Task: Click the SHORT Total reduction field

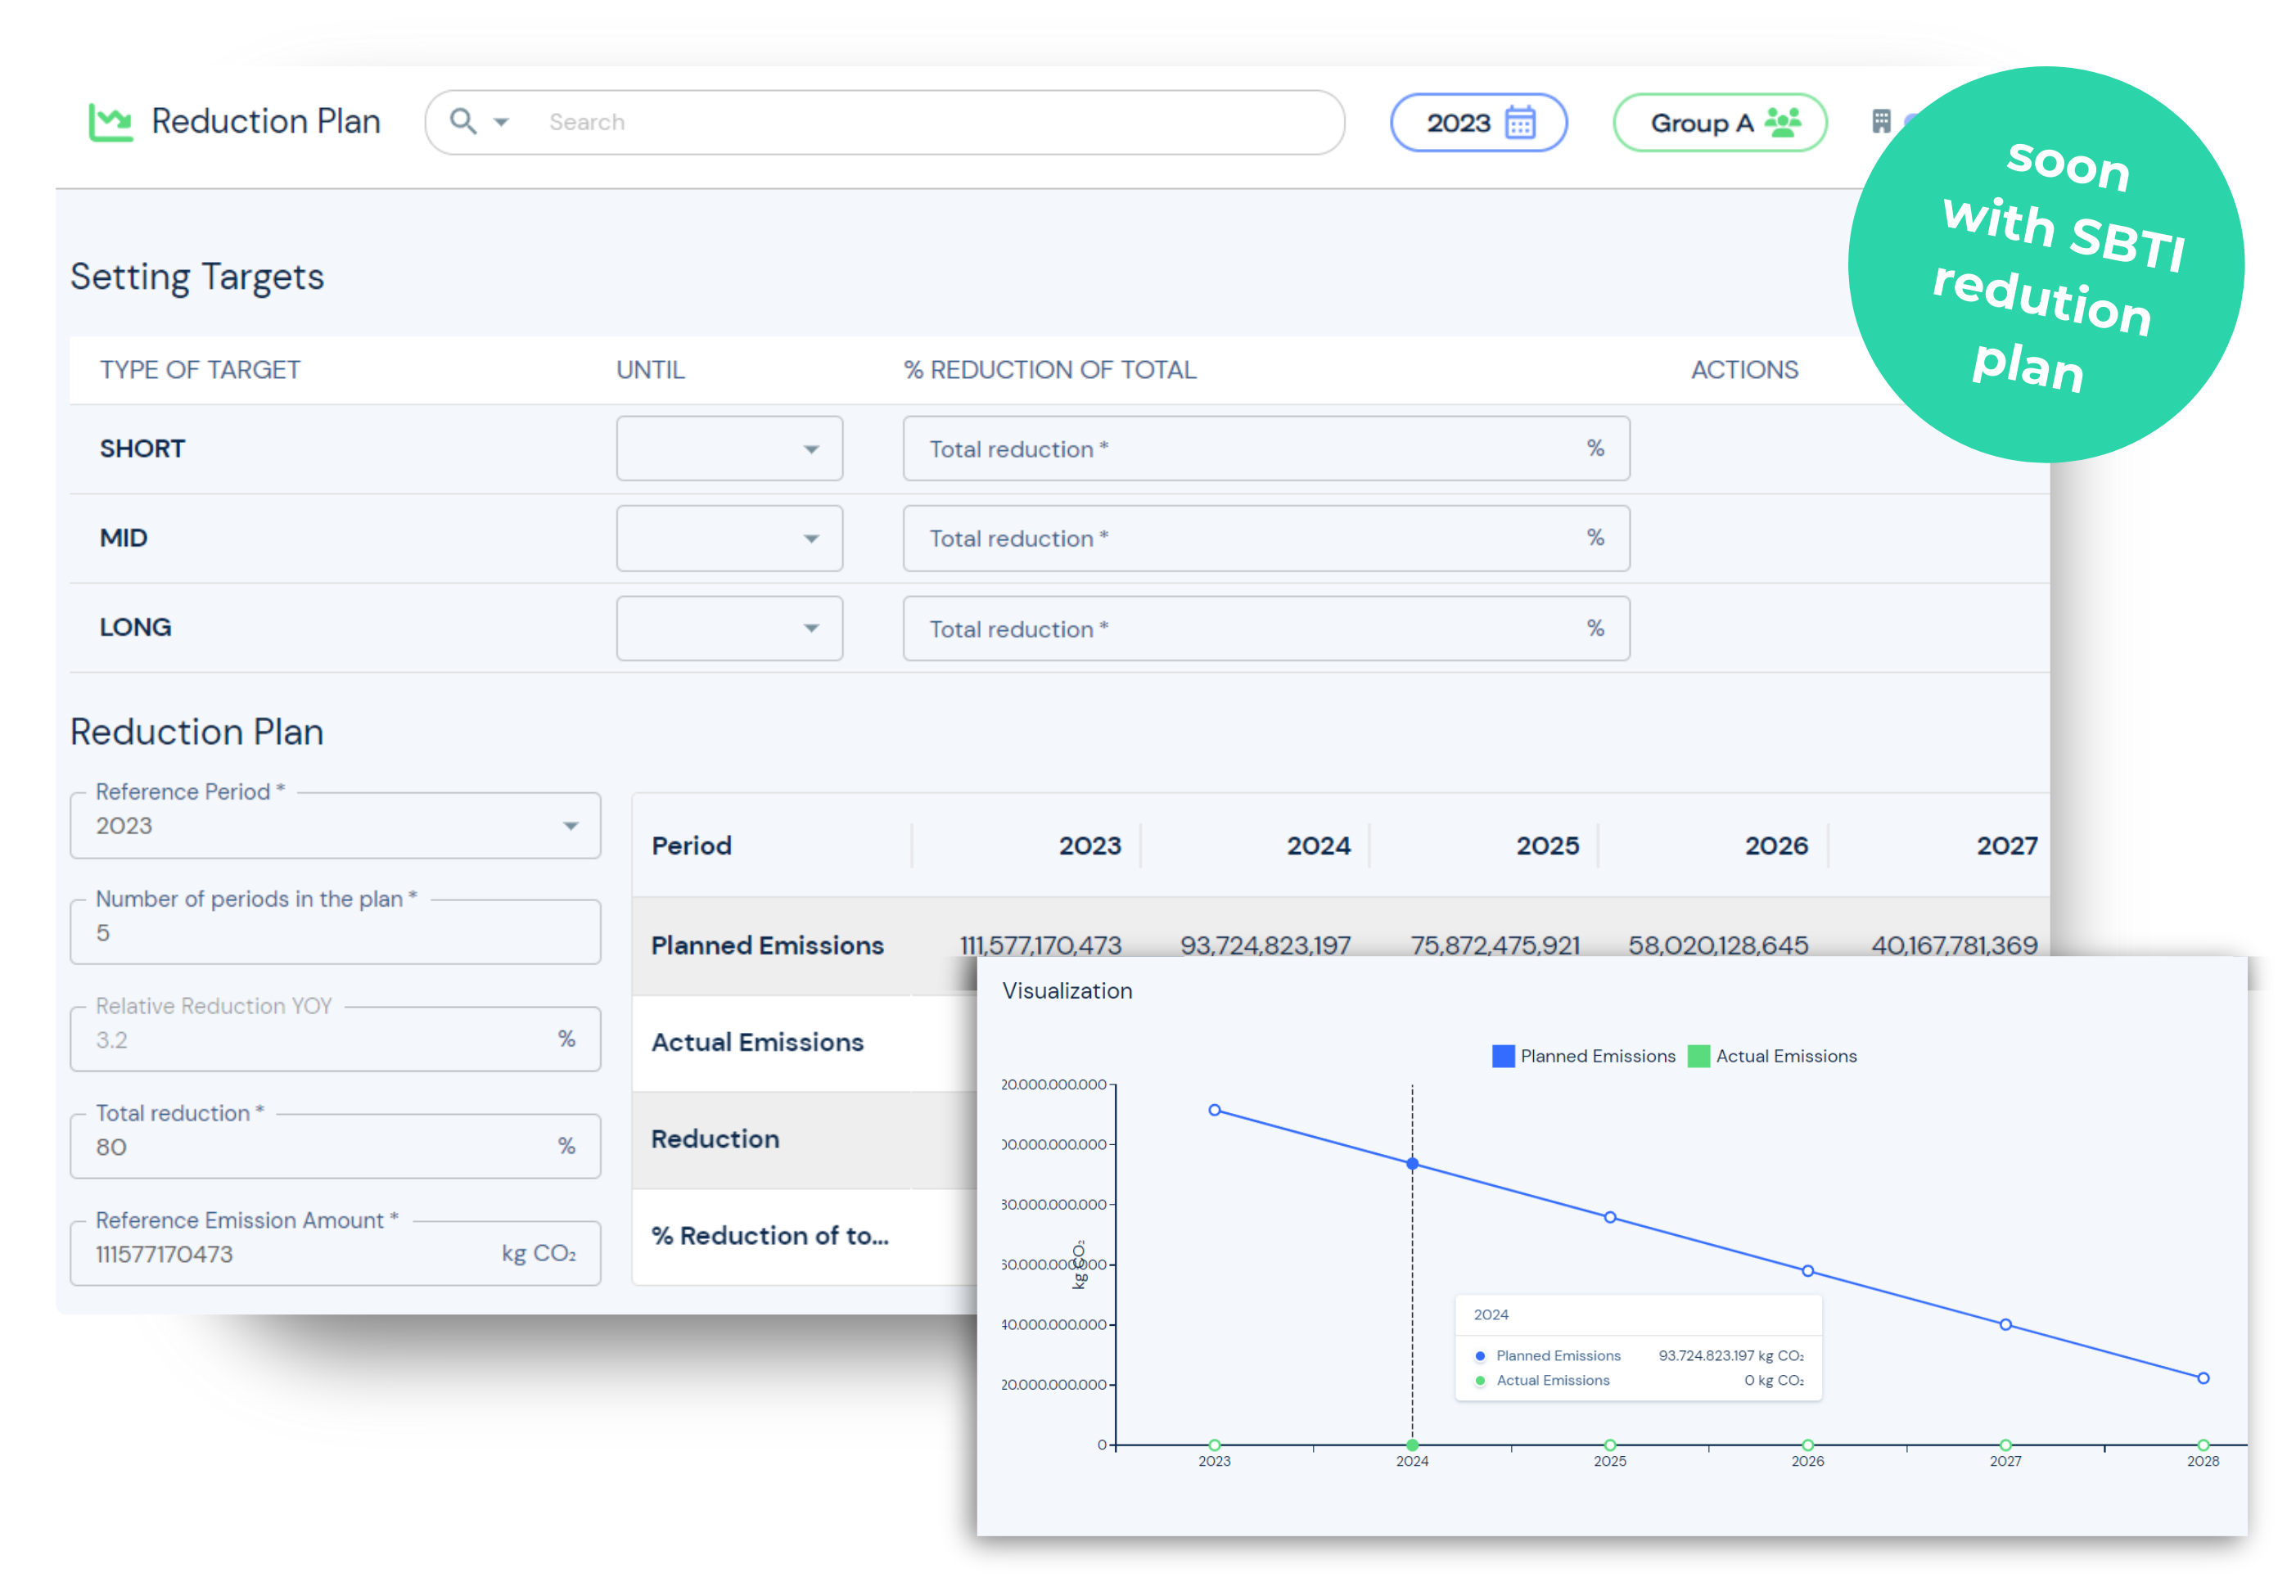Action: pyautogui.click(x=1266, y=448)
